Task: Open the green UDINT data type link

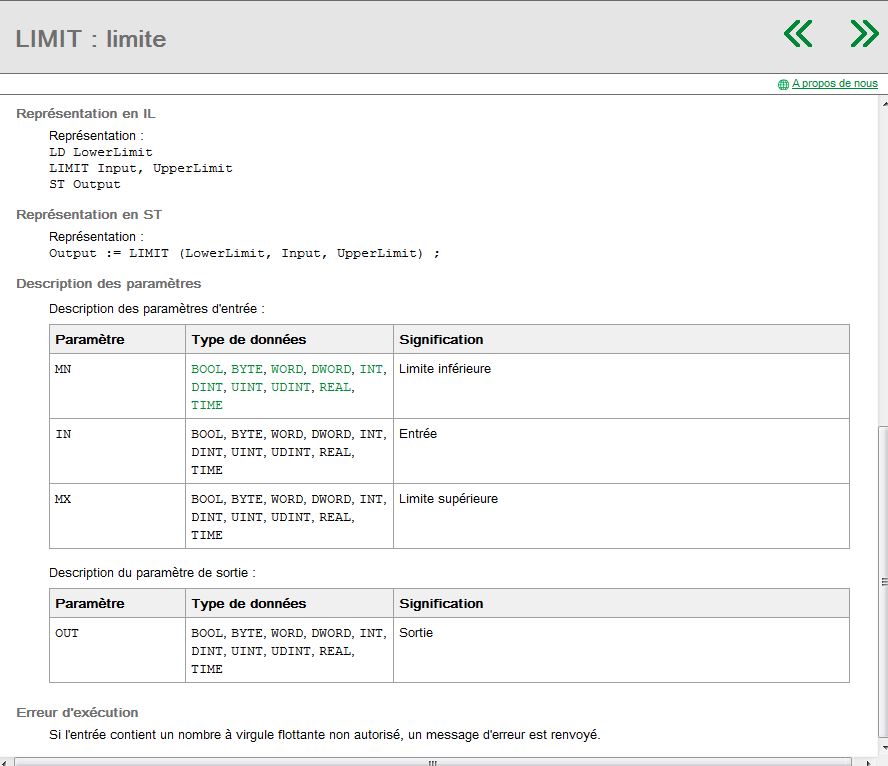Action: [291, 387]
